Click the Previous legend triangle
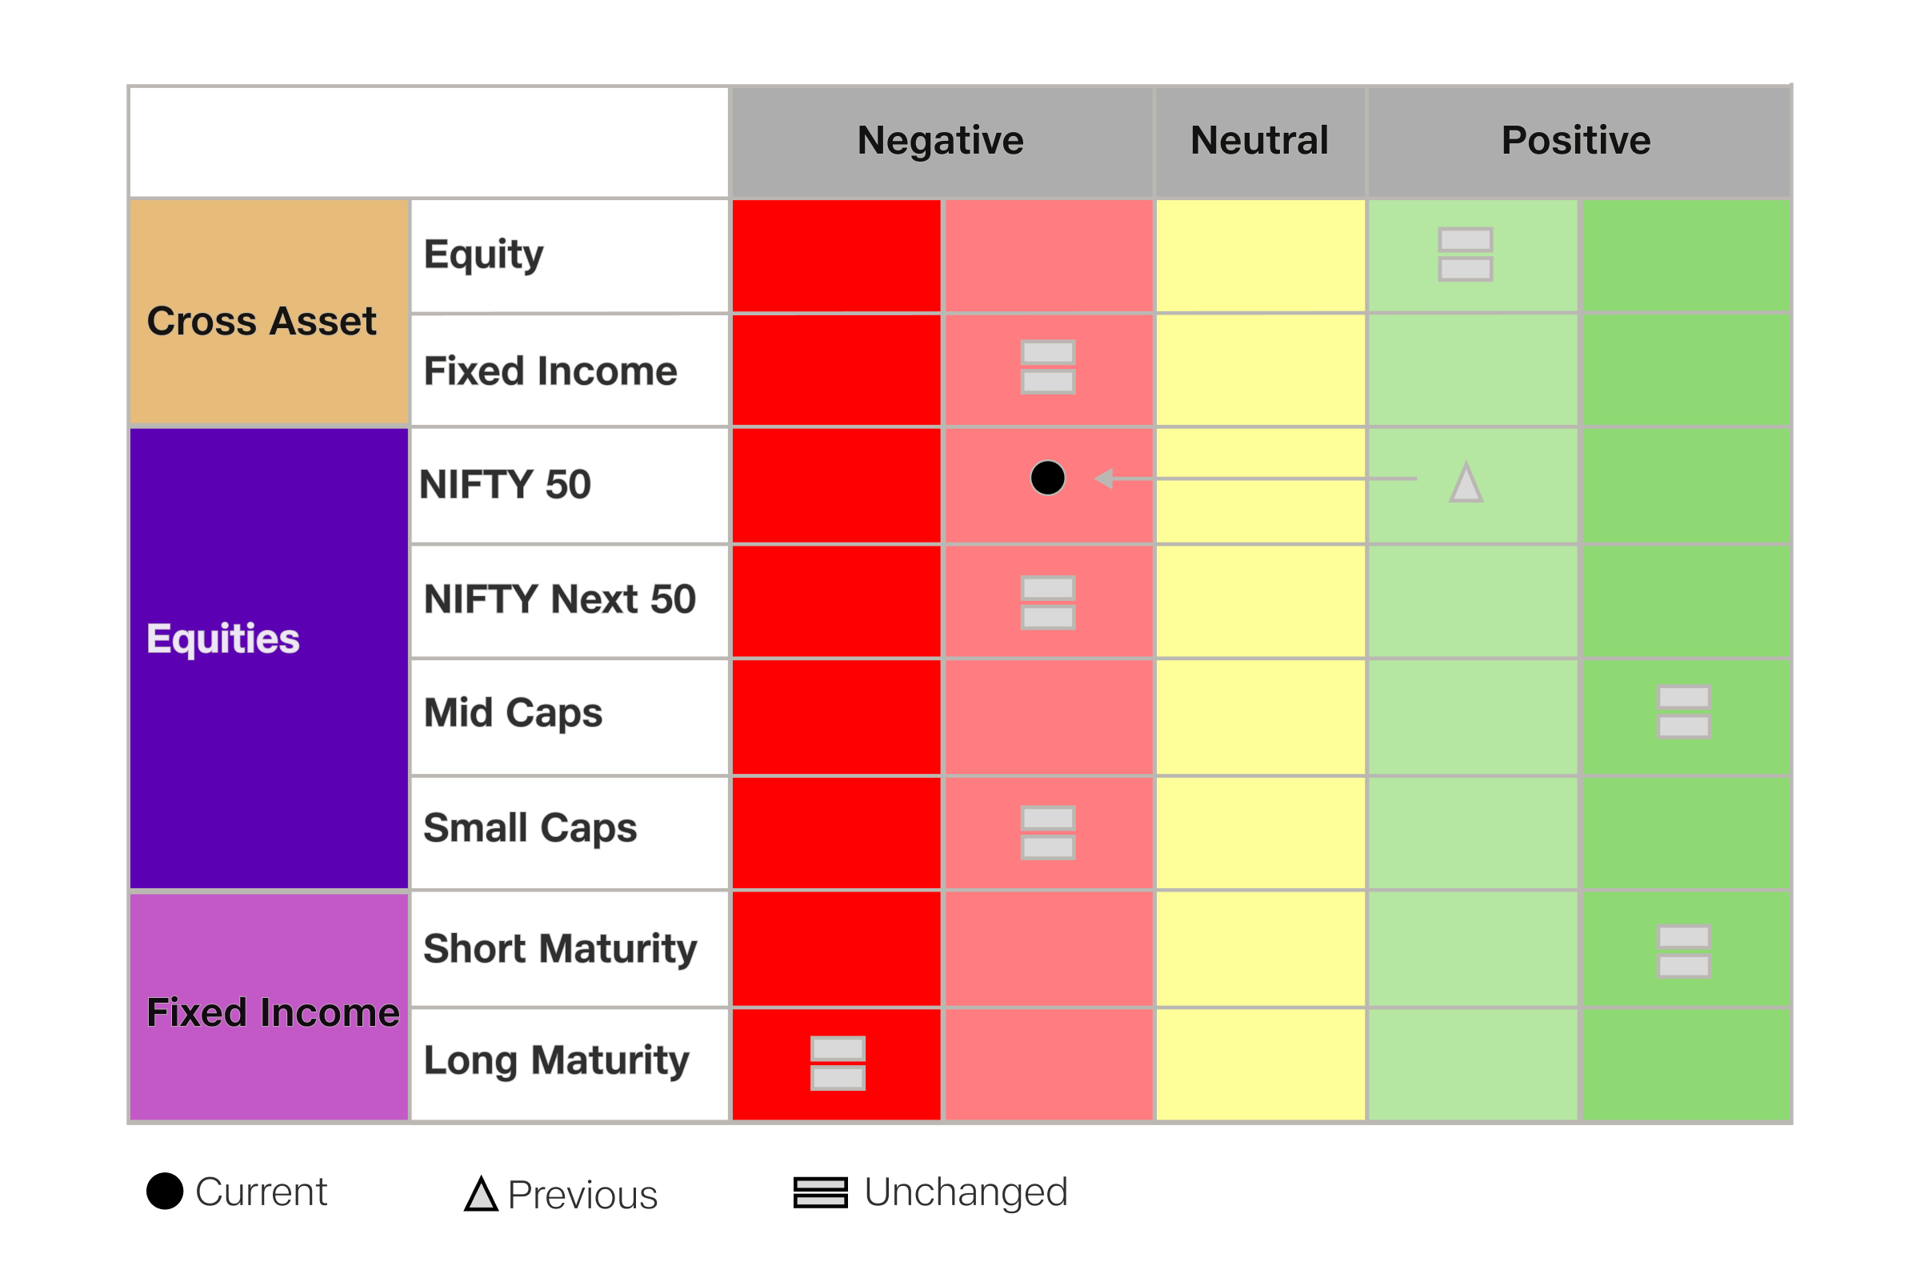 point(481,1194)
